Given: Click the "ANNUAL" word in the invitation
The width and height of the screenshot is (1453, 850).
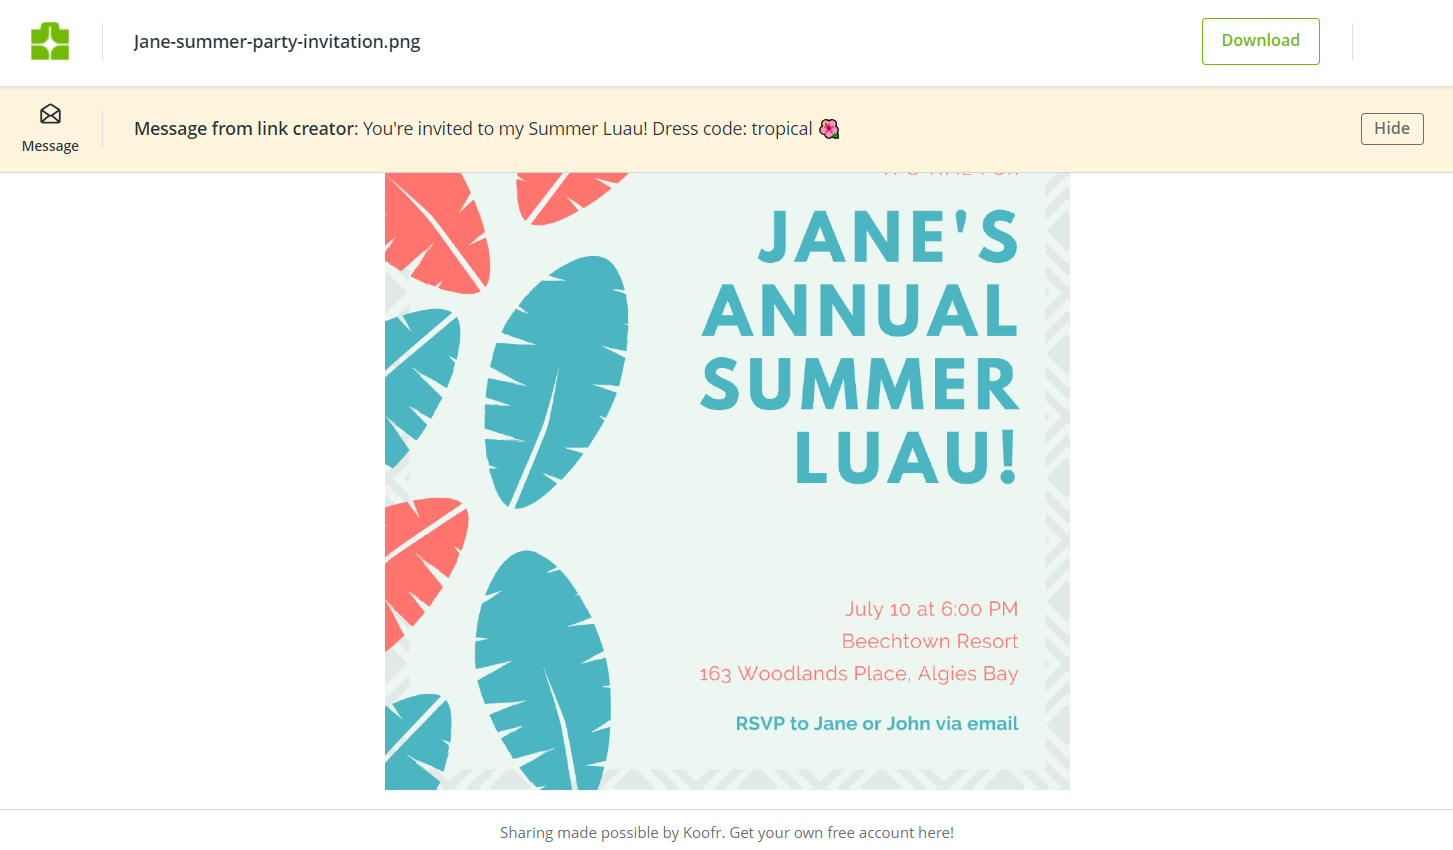Looking at the screenshot, I should point(860,311).
